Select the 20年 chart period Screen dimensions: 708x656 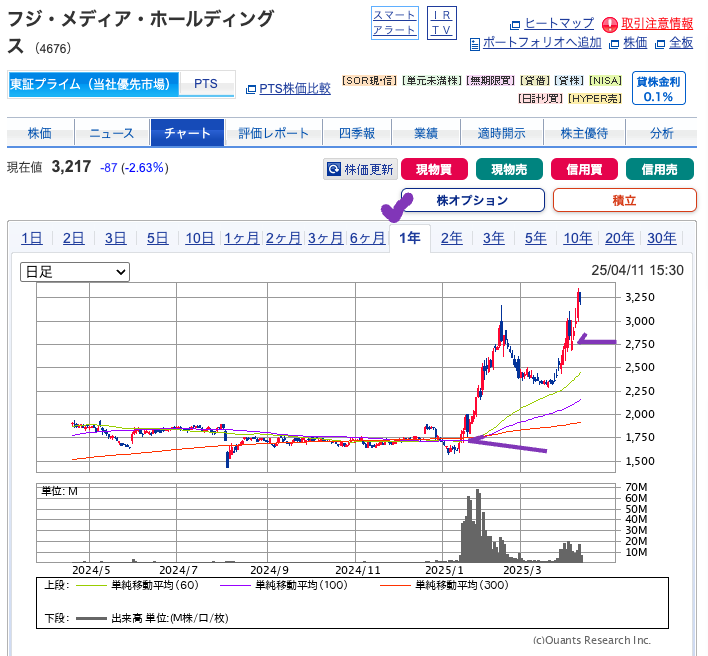click(x=620, y=238)
